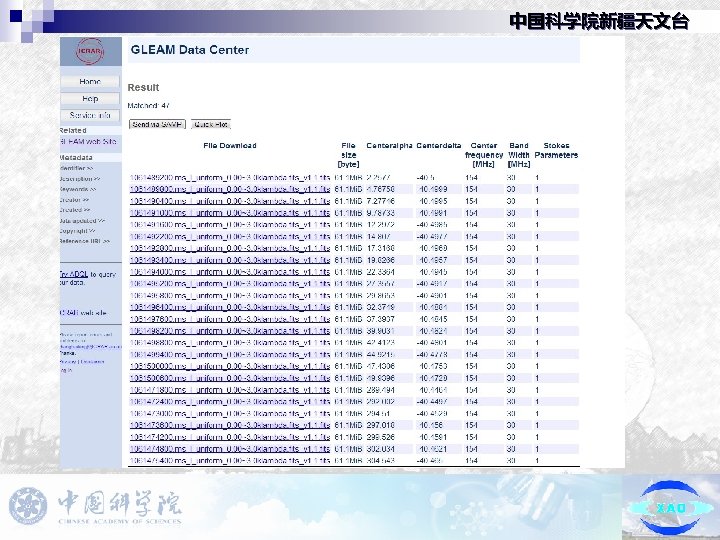Viewport: 720px width, 540px height.
Task: Select the Centeralpha value 17.3168
Action: click(x=380, y=248)
